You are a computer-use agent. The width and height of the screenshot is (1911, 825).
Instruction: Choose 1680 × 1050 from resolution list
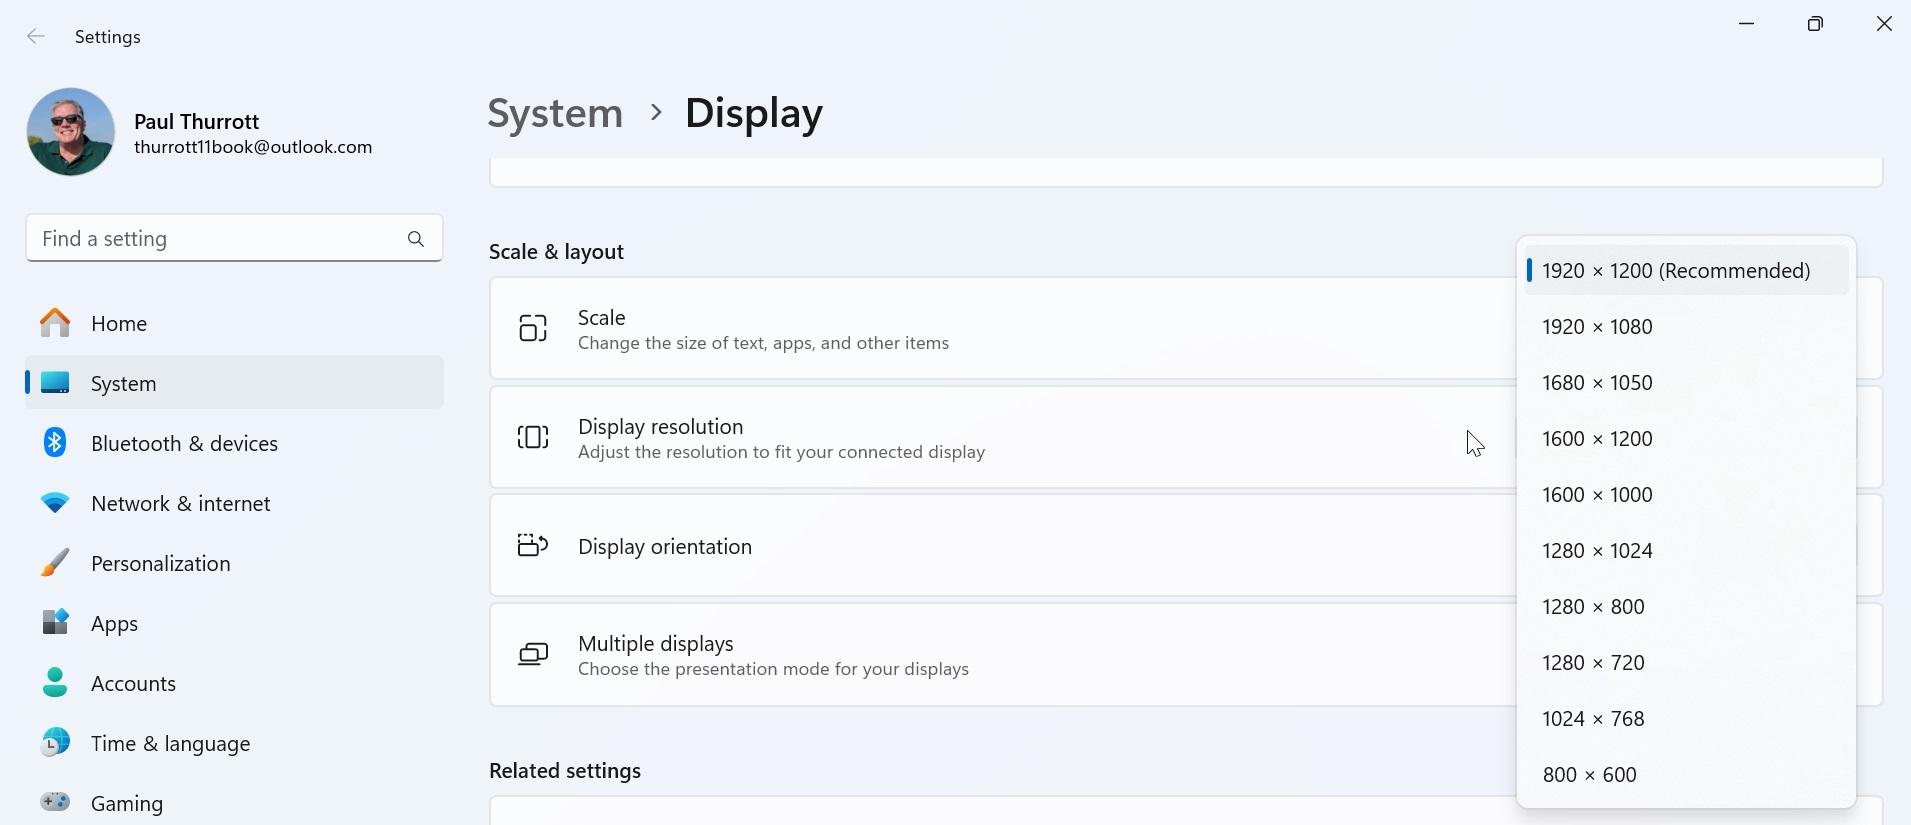[1597, 383]
